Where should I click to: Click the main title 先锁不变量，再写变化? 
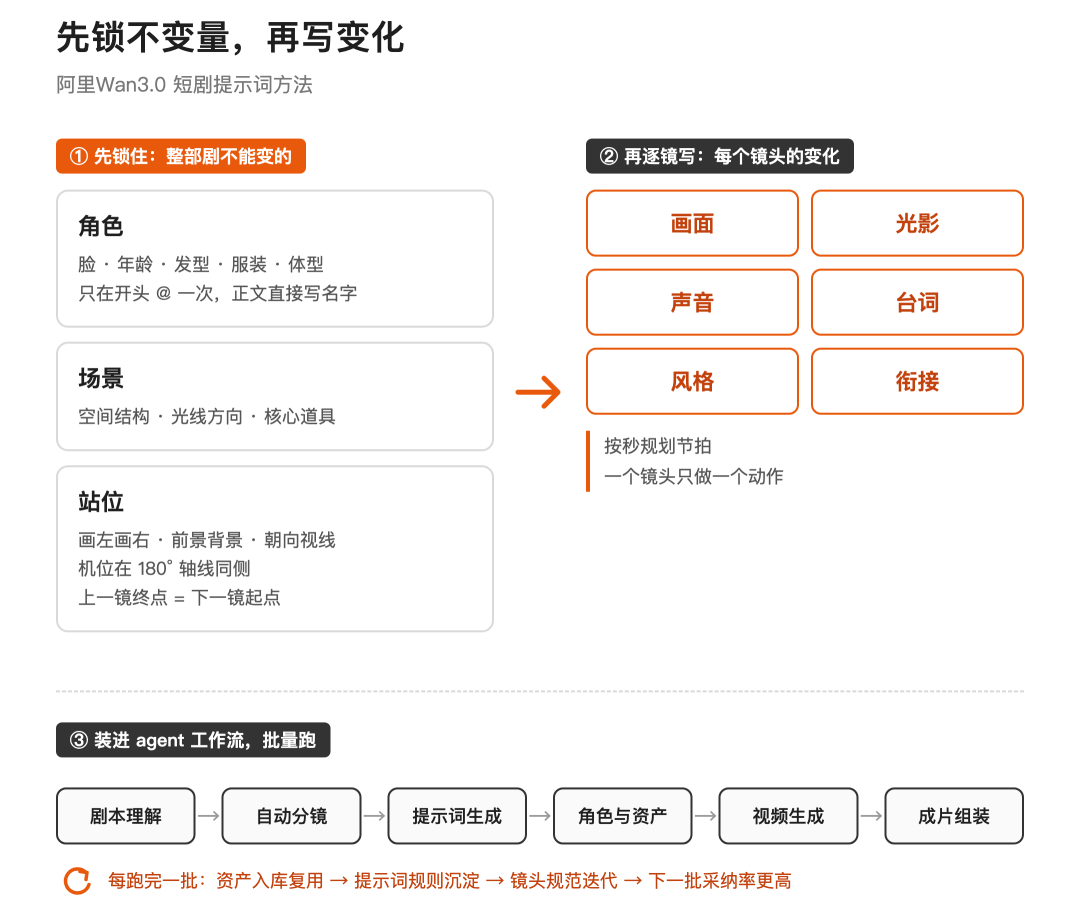(230, 37)
